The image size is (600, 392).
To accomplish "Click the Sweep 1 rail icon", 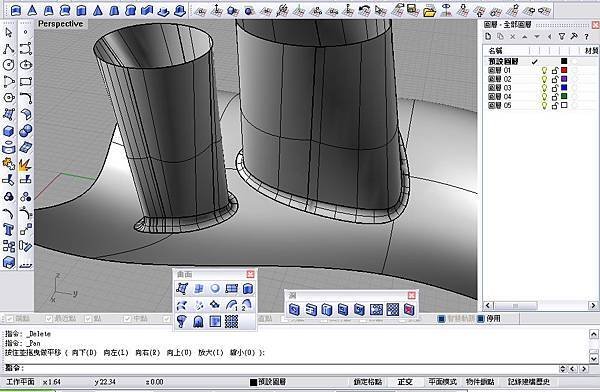I will pyautogui.click(x=231, y=305).
